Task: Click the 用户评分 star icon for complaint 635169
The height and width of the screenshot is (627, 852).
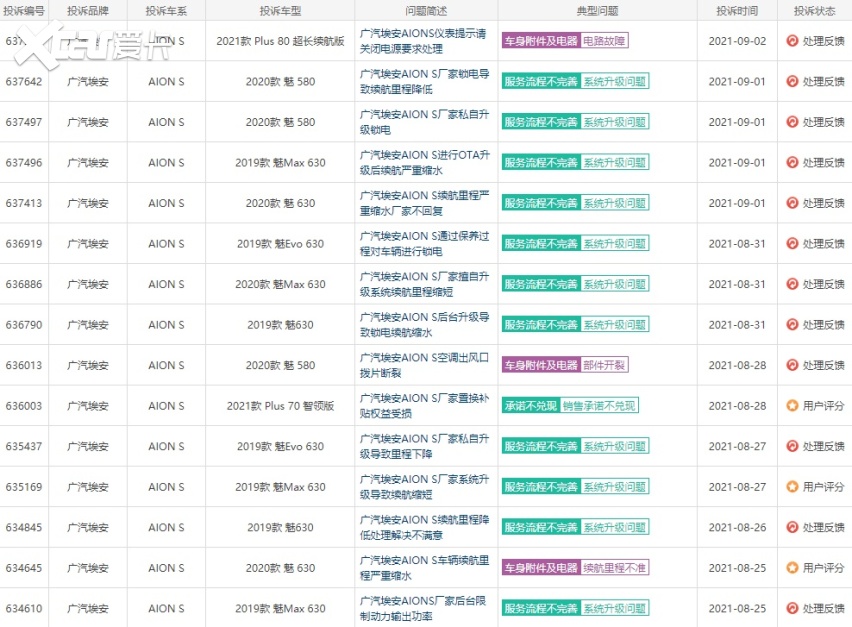Action: [x=792, y=487]
